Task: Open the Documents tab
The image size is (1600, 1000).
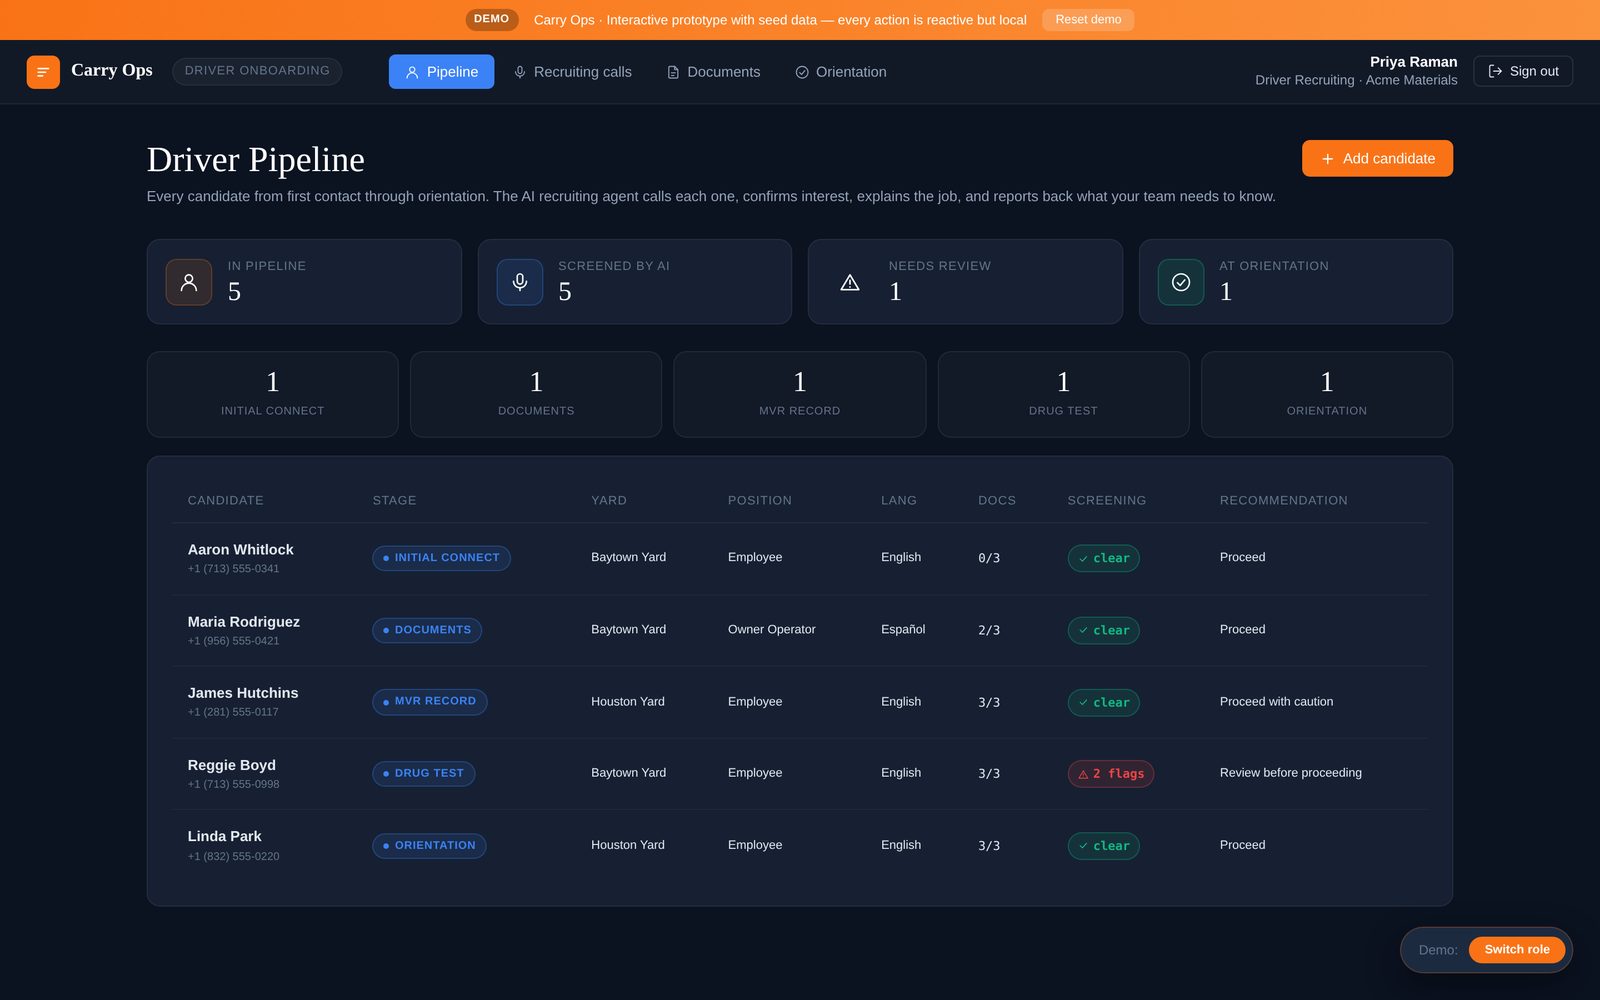Action: pos(713,72)
